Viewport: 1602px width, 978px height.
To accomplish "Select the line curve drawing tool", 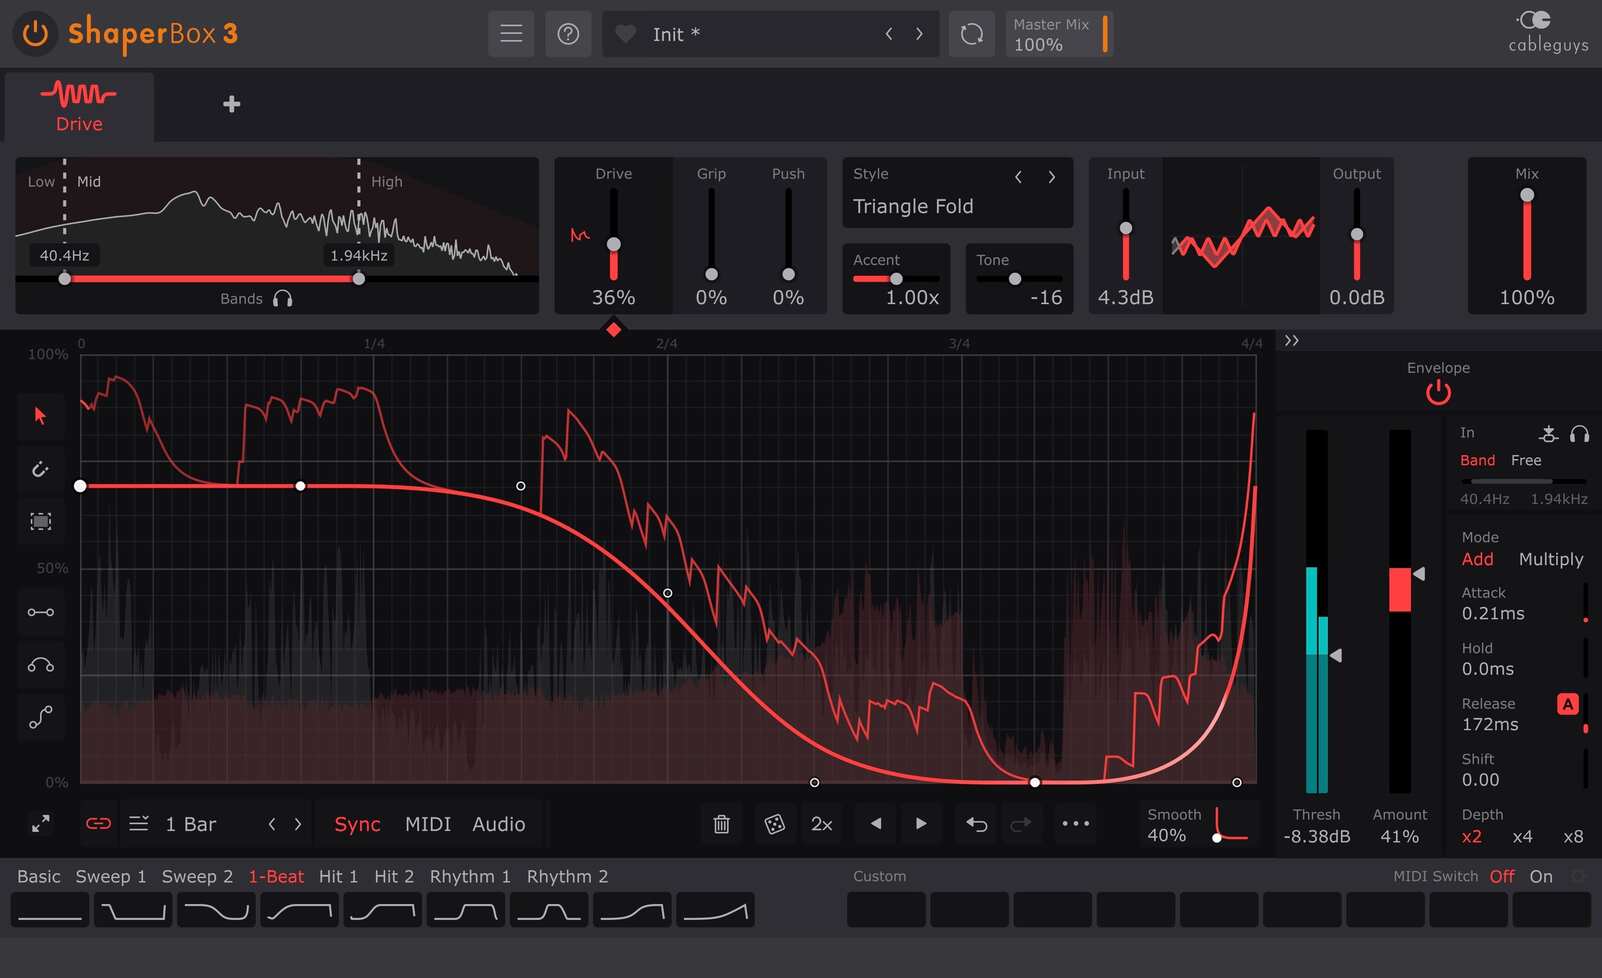I will (x=40, y=612).
